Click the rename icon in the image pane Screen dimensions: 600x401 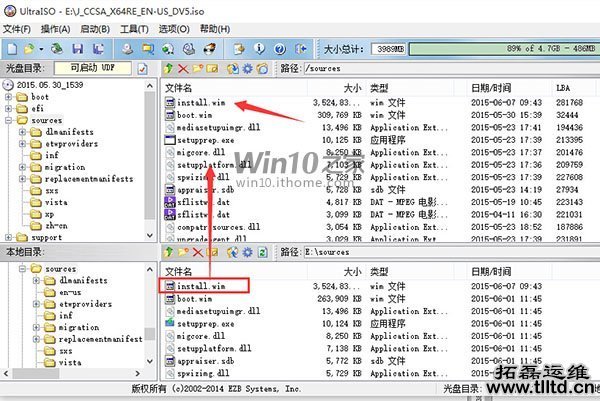point(212,68)
